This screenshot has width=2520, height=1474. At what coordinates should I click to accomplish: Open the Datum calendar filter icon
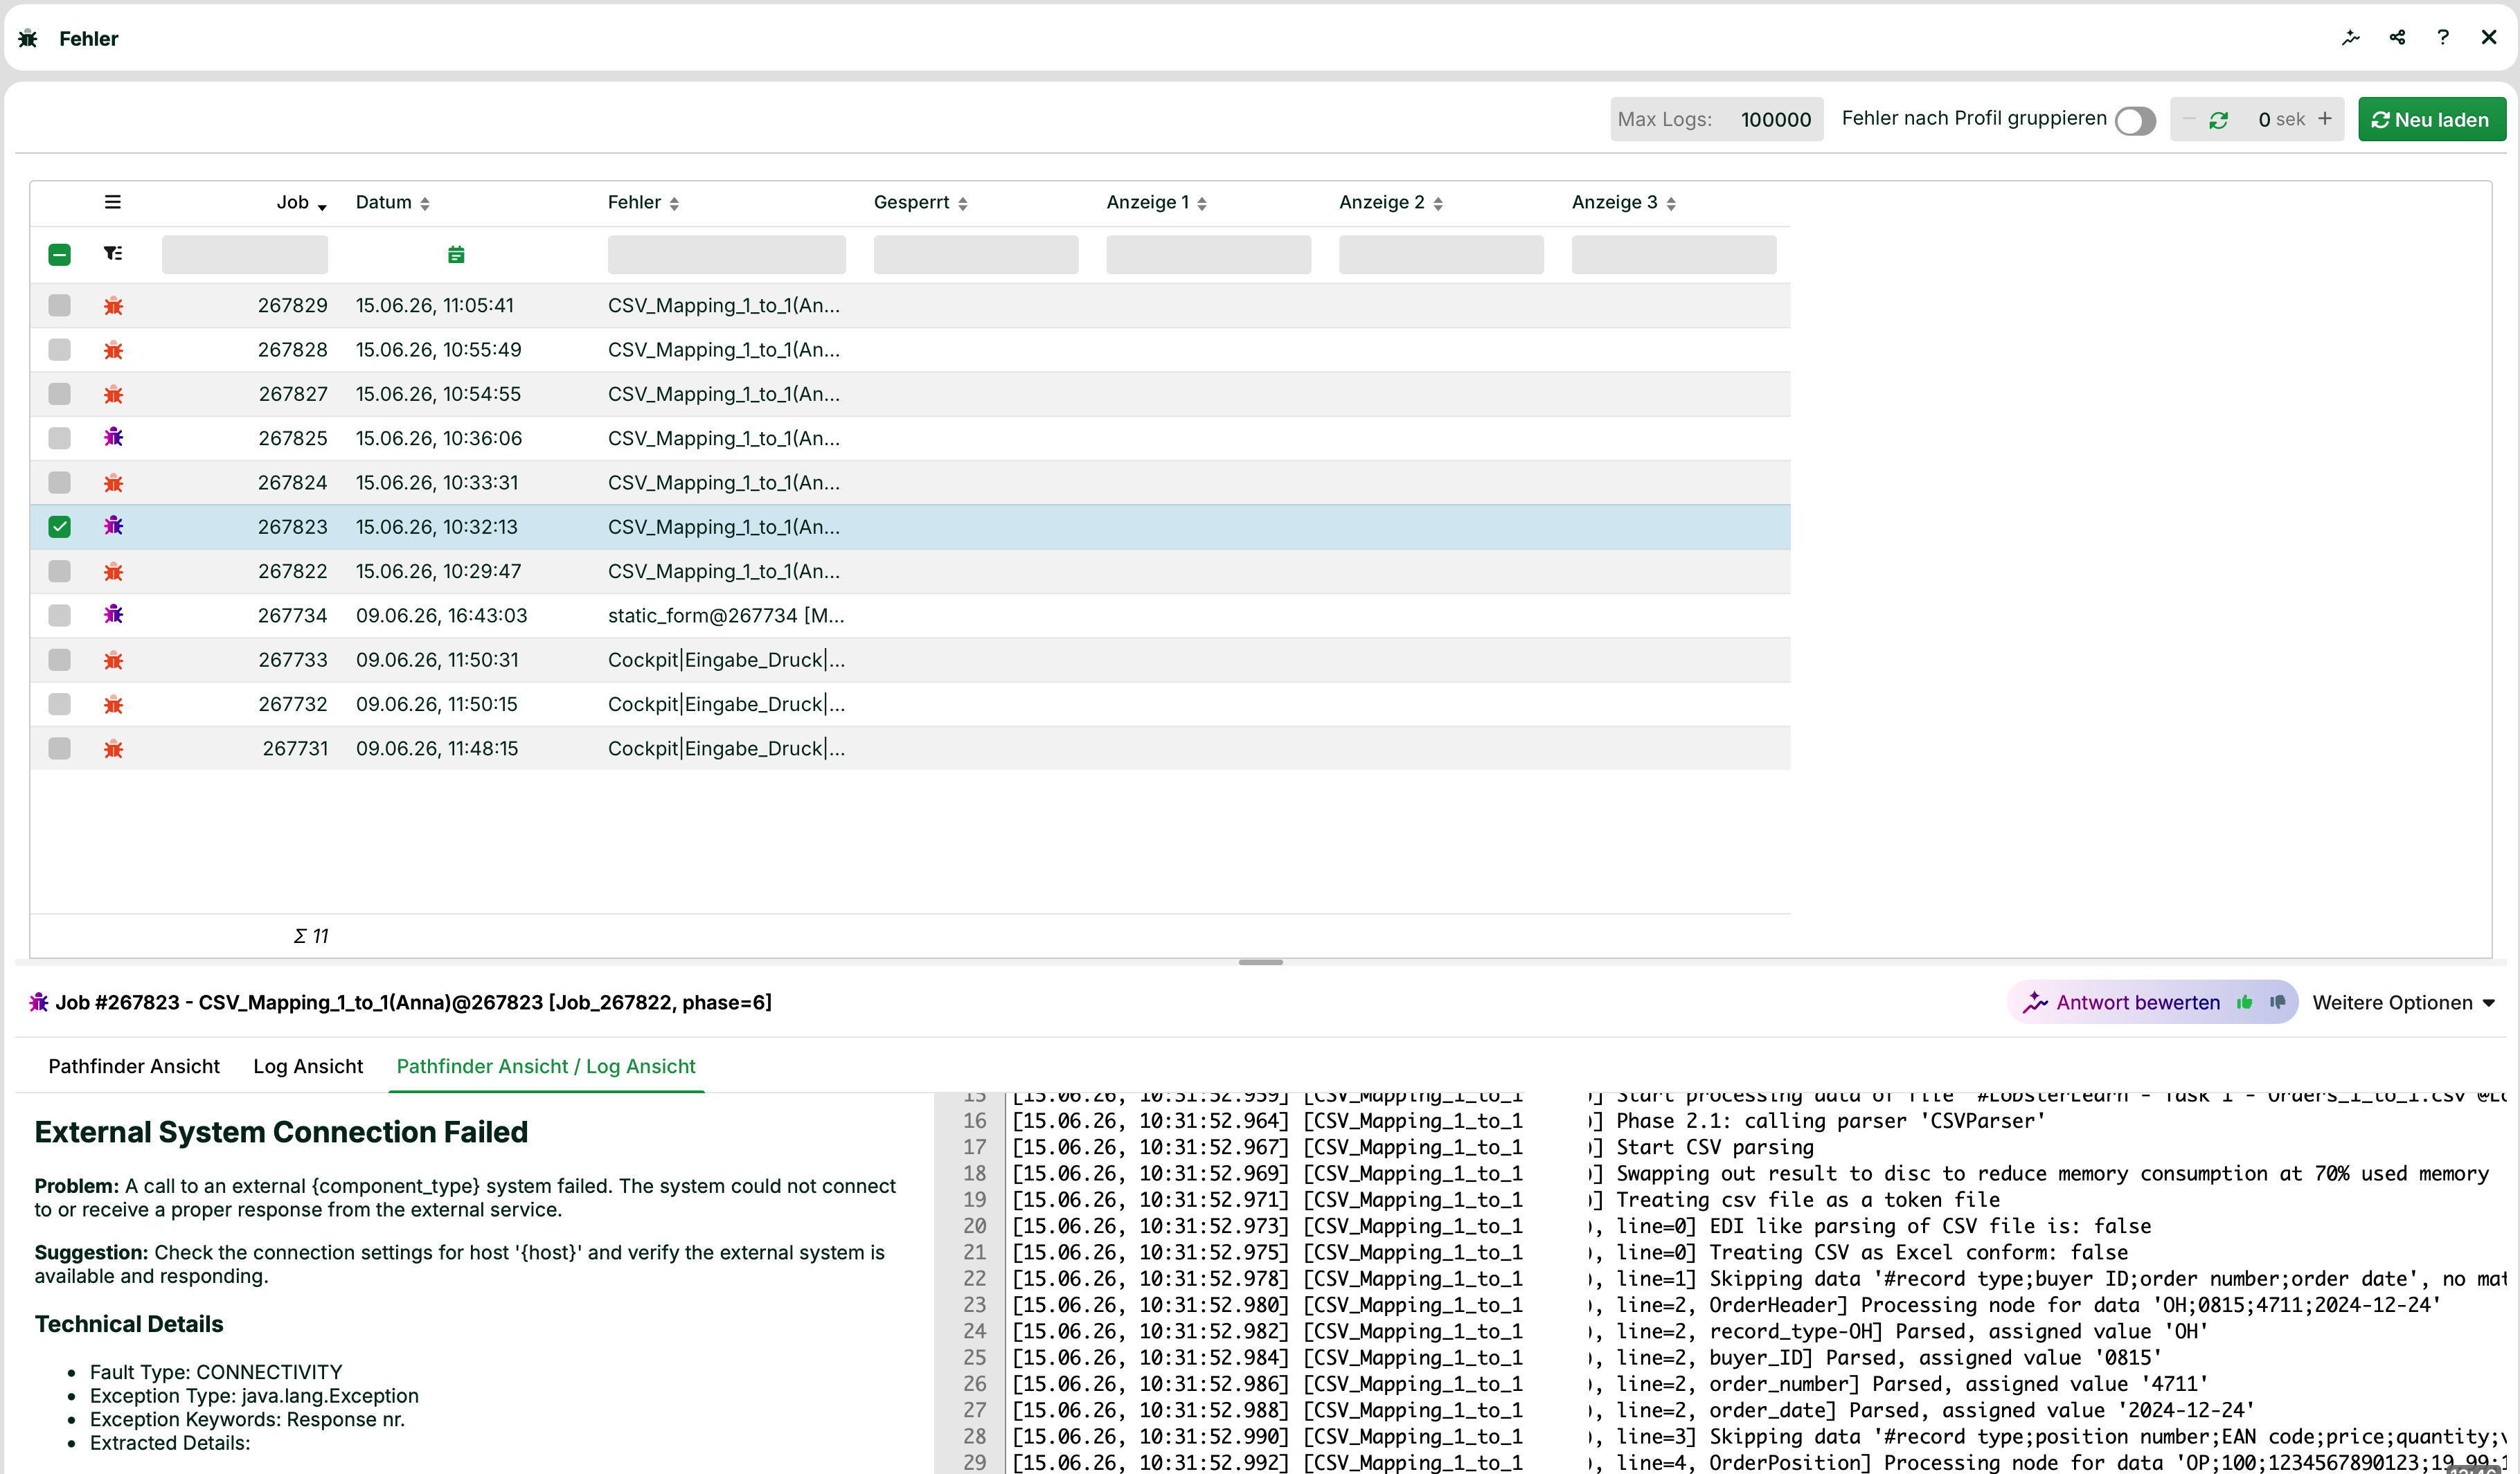(456, 255)
